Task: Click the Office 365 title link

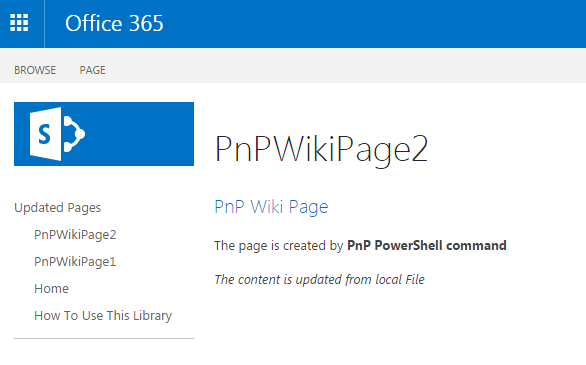Action: pyautogui.click(x=114, y=23)
